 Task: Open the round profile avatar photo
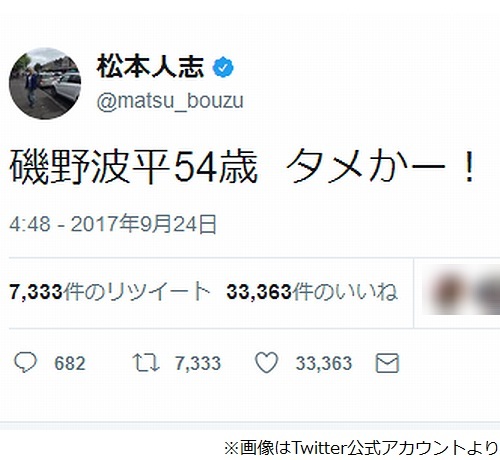[45, 83]
